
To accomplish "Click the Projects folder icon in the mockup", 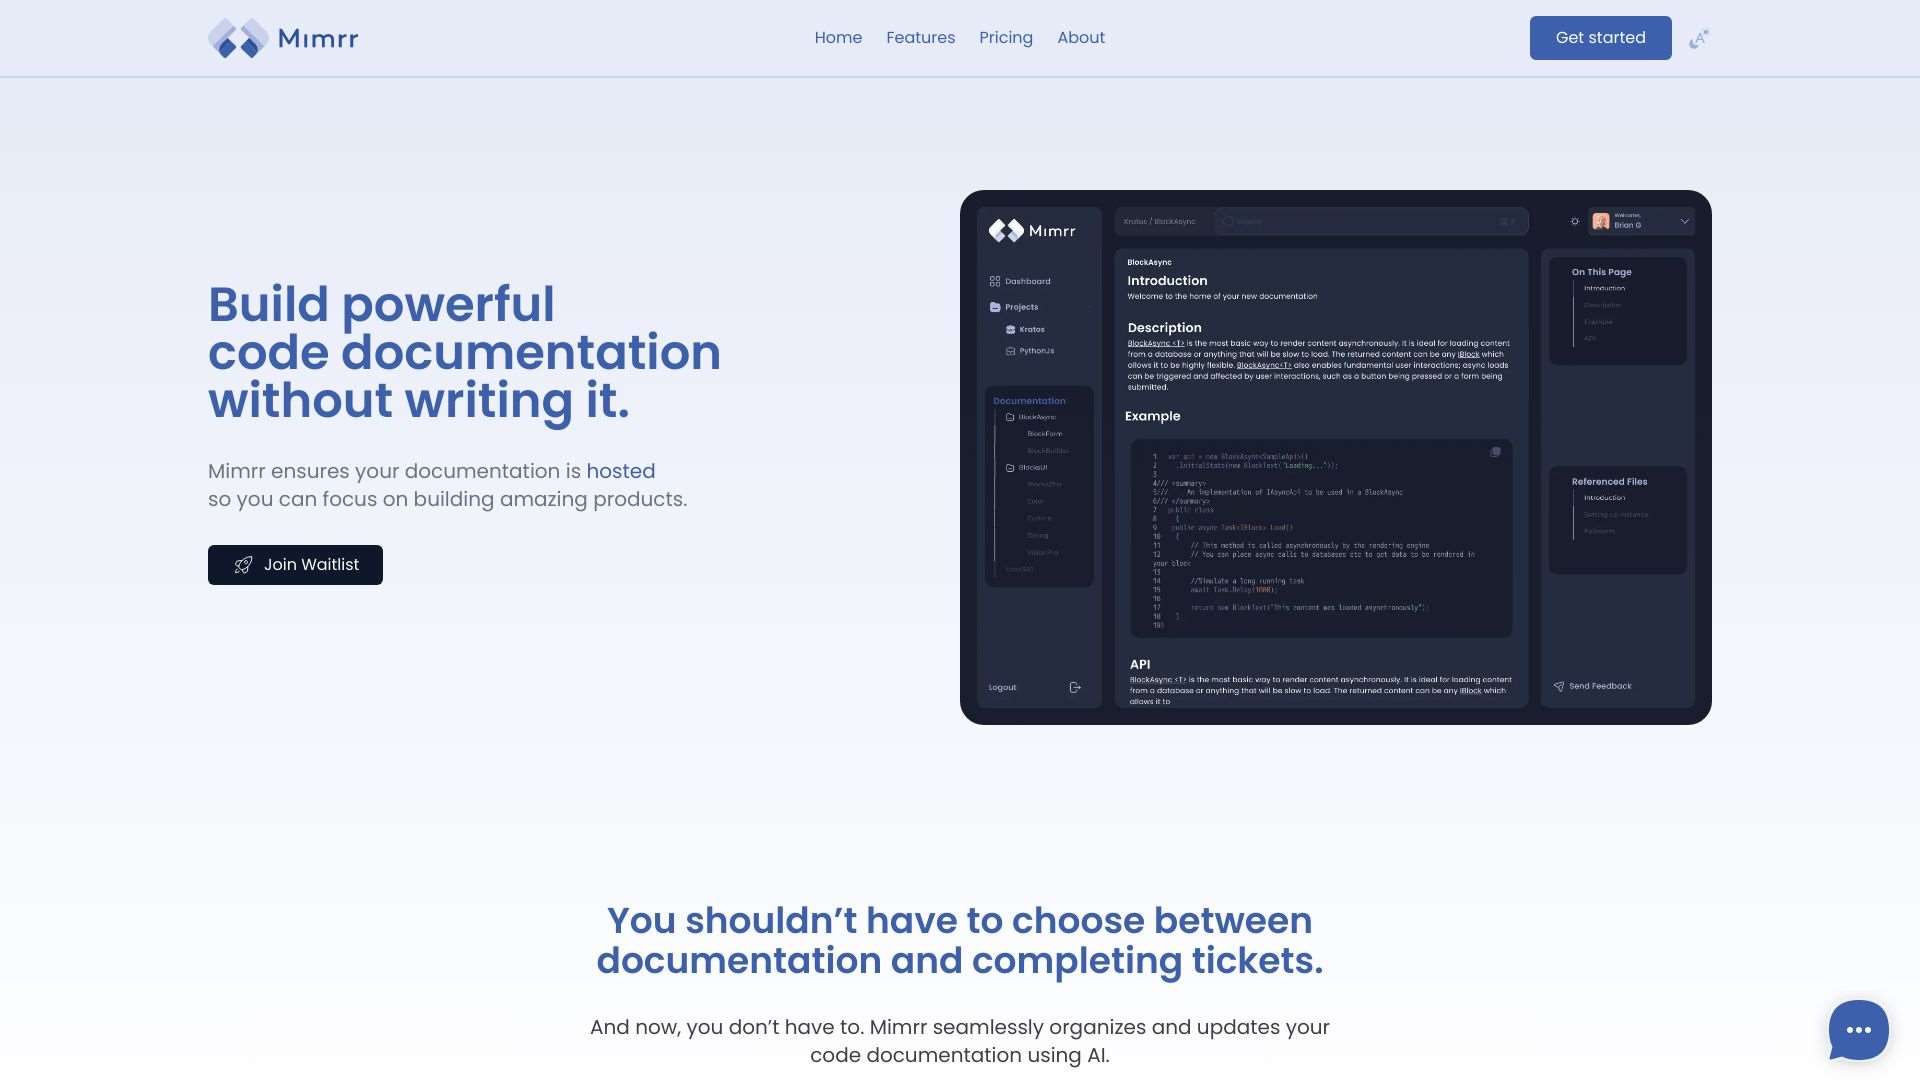I will point(994,307).
